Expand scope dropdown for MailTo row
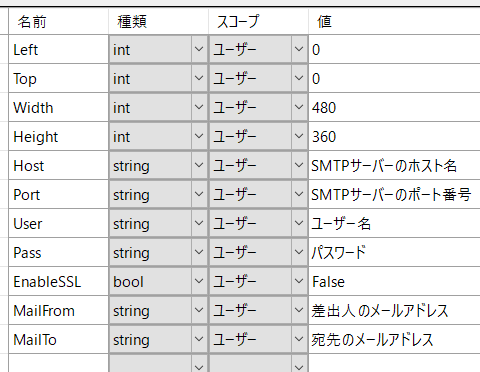 click(x=299, y=339)
